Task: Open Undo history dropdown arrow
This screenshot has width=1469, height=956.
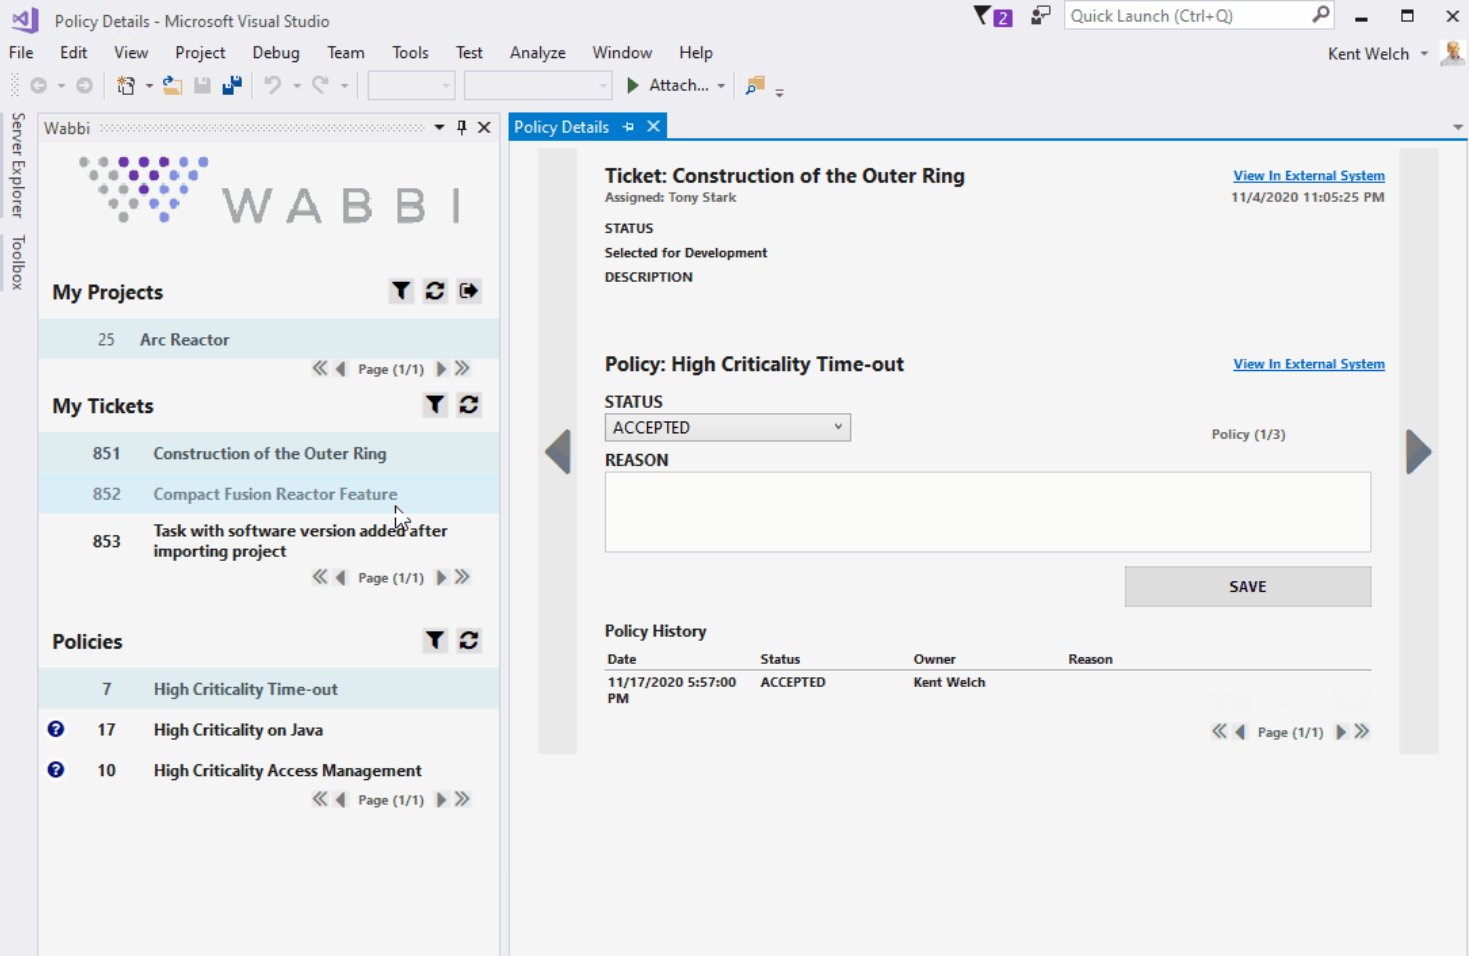Action: coord(297,86)
